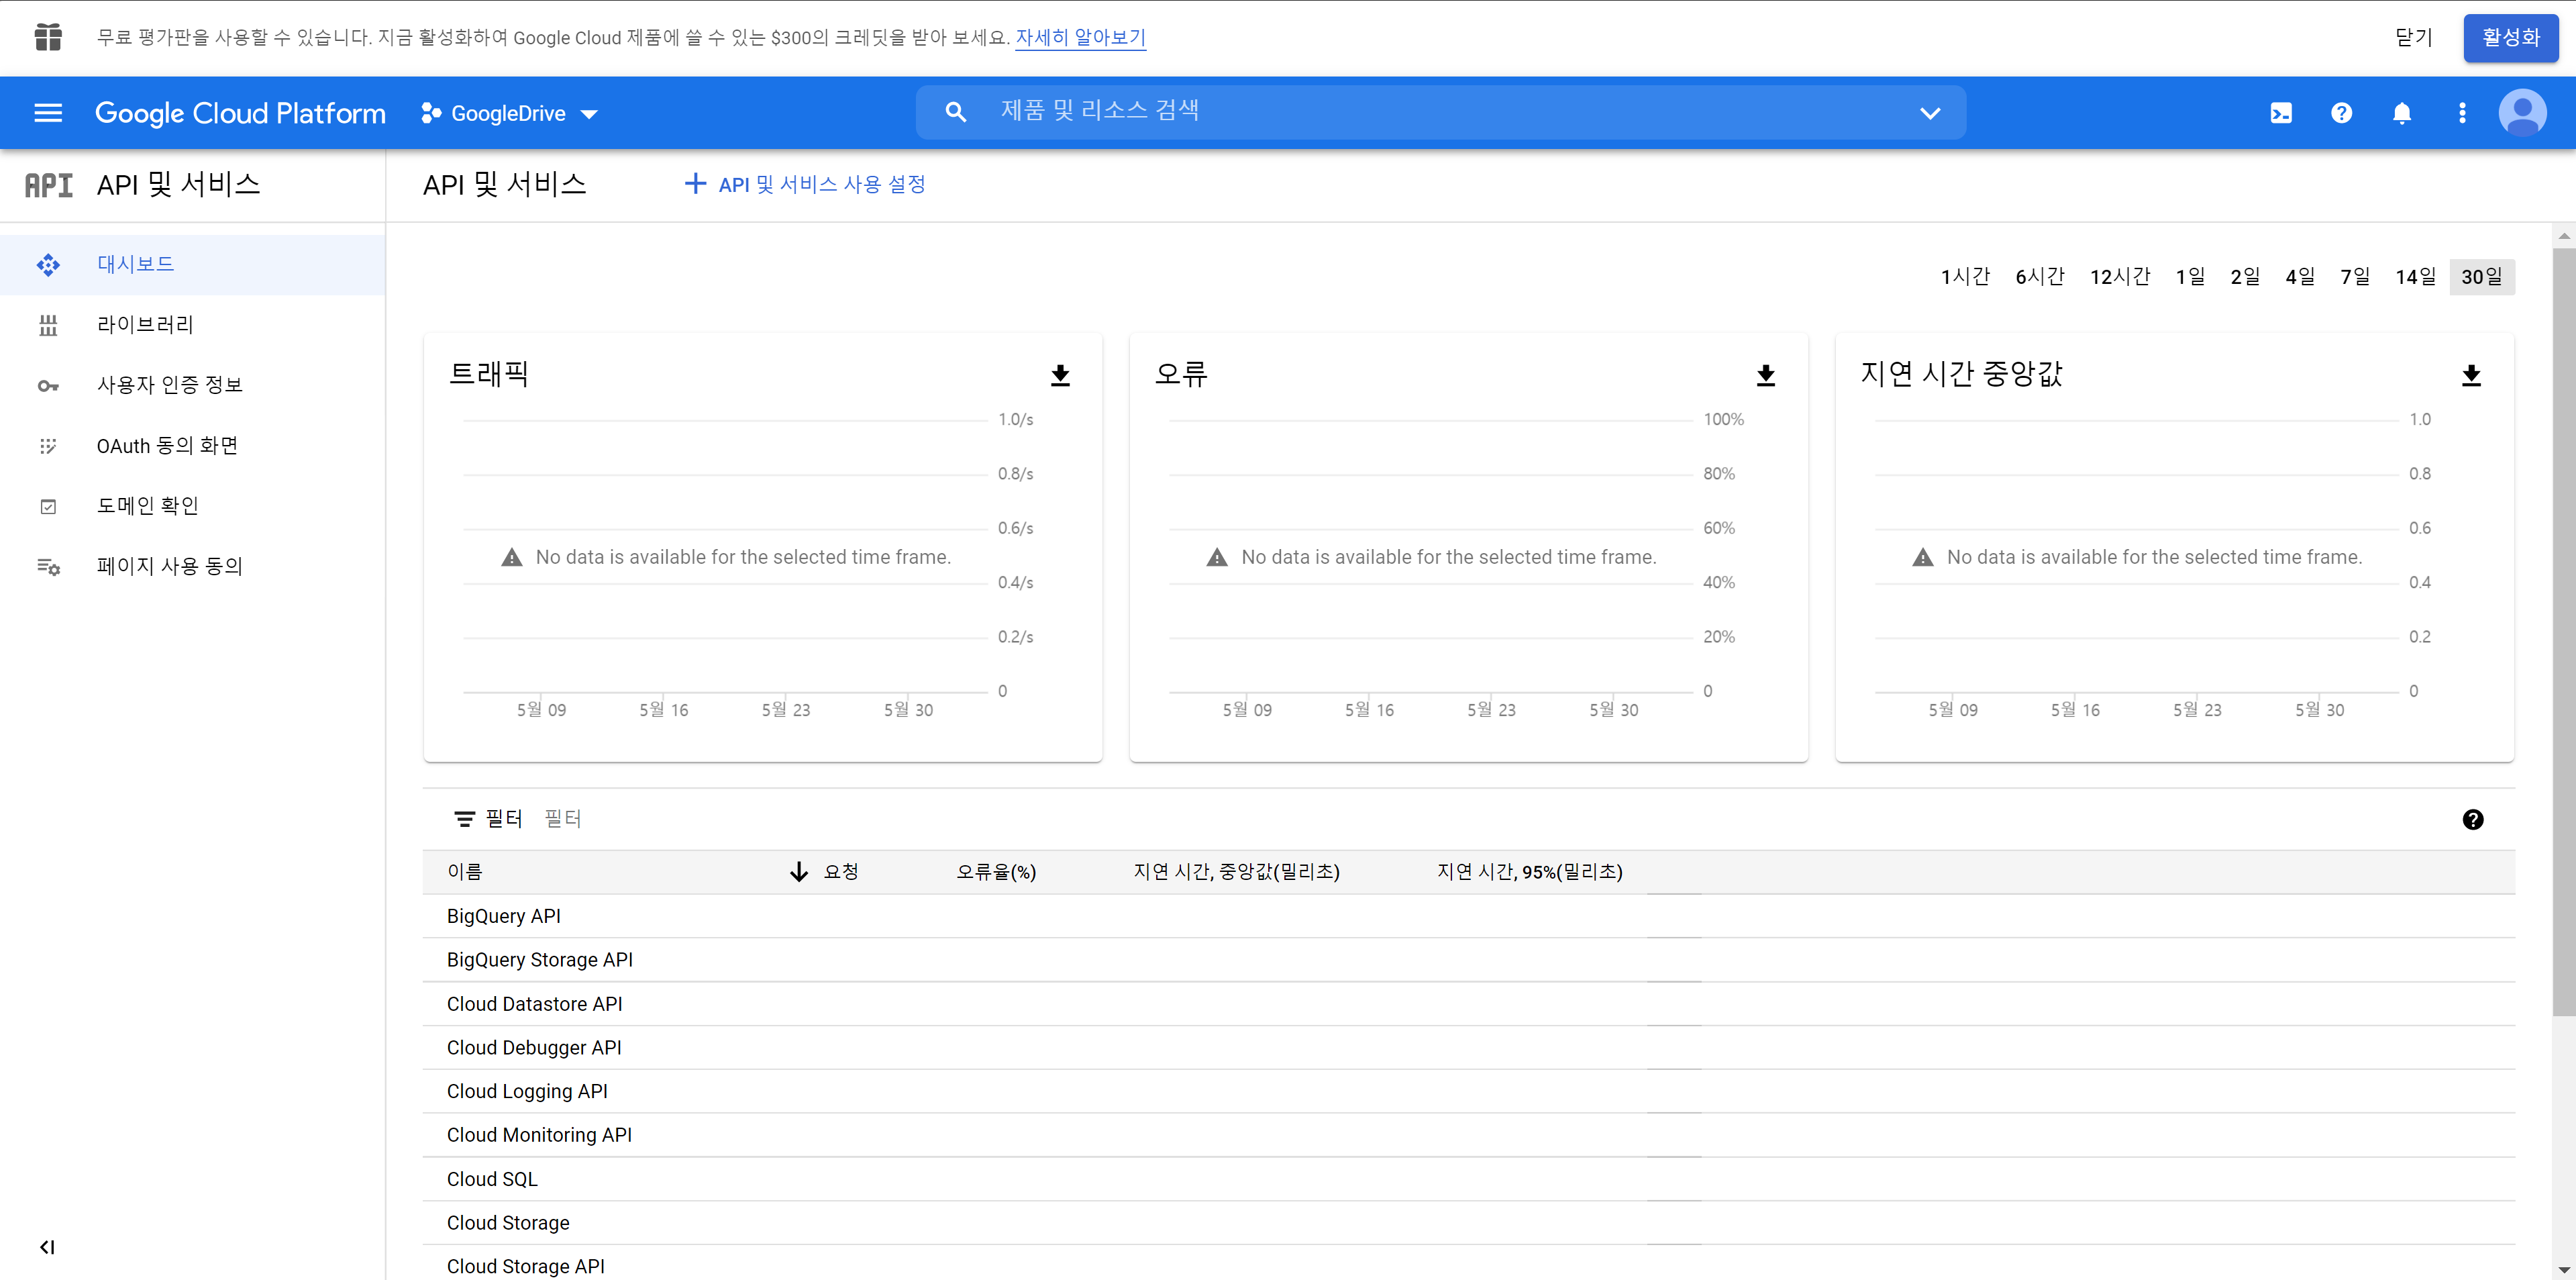Screen dimensions: 2576x1280
Task: Collapse the left sidebar panel
Action: [47, 1247]
